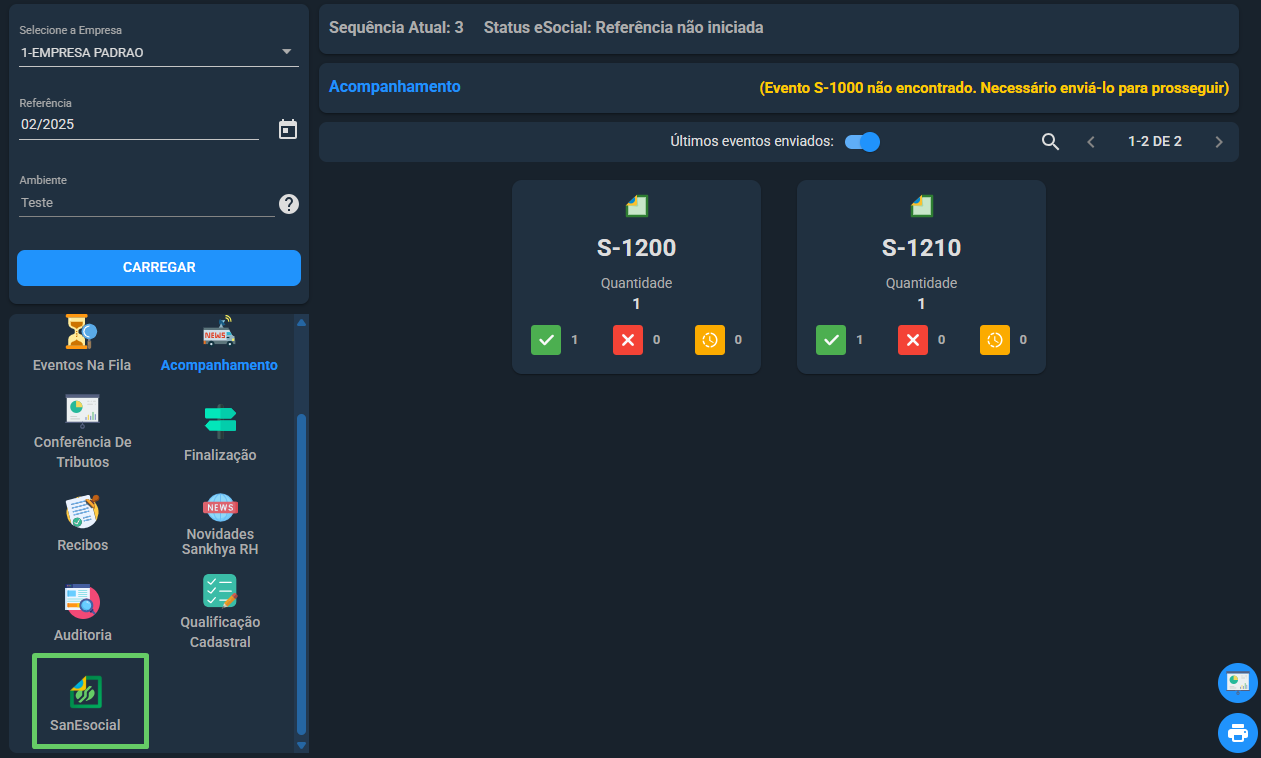The width and height of the screenshot is (1261, 758).
Task: Click the Auditoria label
Action: [x=83, y=635]
